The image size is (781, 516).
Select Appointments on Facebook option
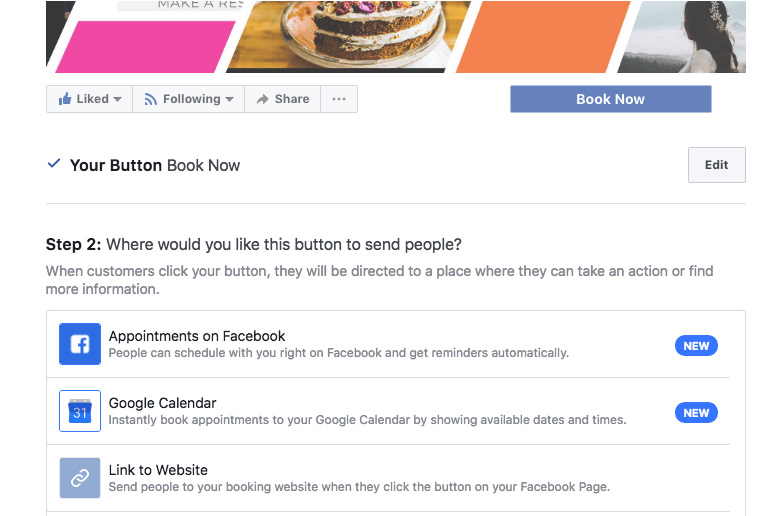click(389, 344)
